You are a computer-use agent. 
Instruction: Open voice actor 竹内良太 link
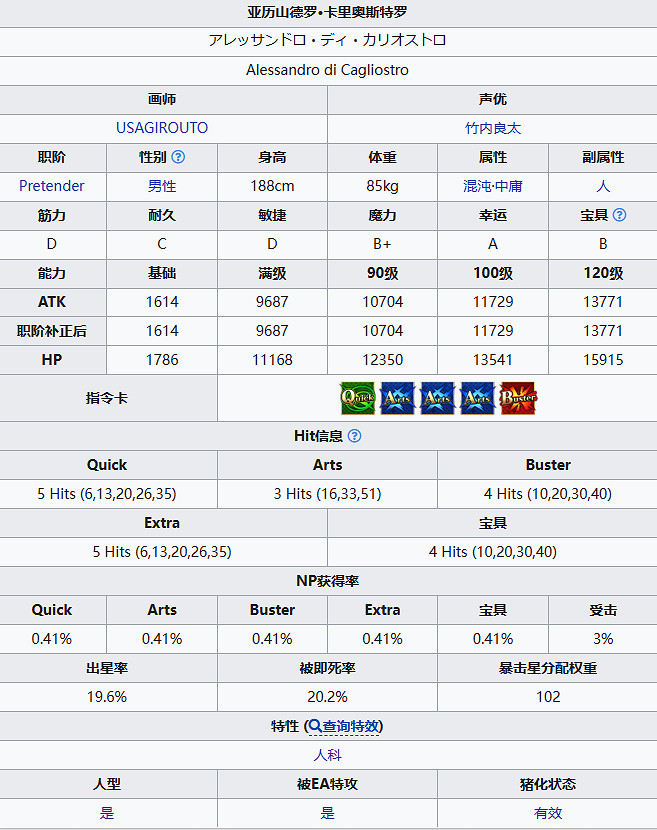tap(492, 128)
